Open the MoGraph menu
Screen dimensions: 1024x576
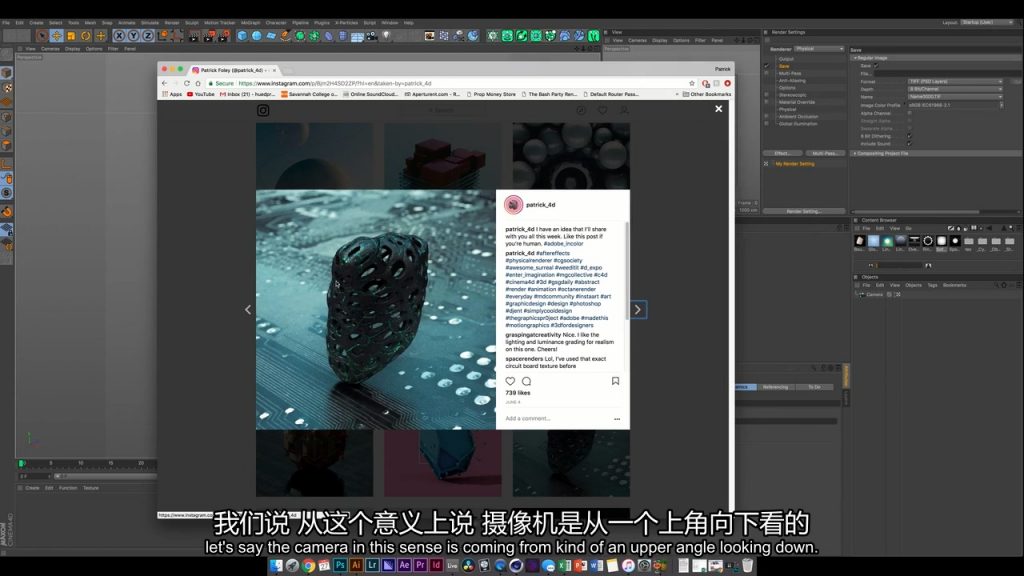pyautogui.click(x=250, y=23)
